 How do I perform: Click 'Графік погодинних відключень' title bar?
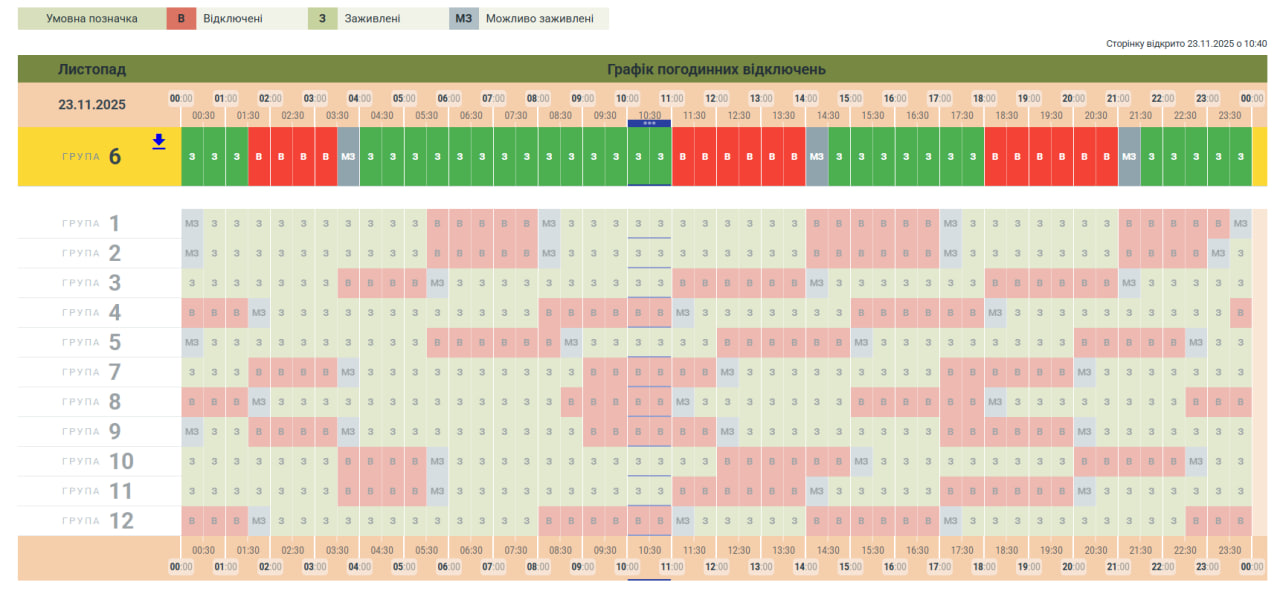pos(716,70)
